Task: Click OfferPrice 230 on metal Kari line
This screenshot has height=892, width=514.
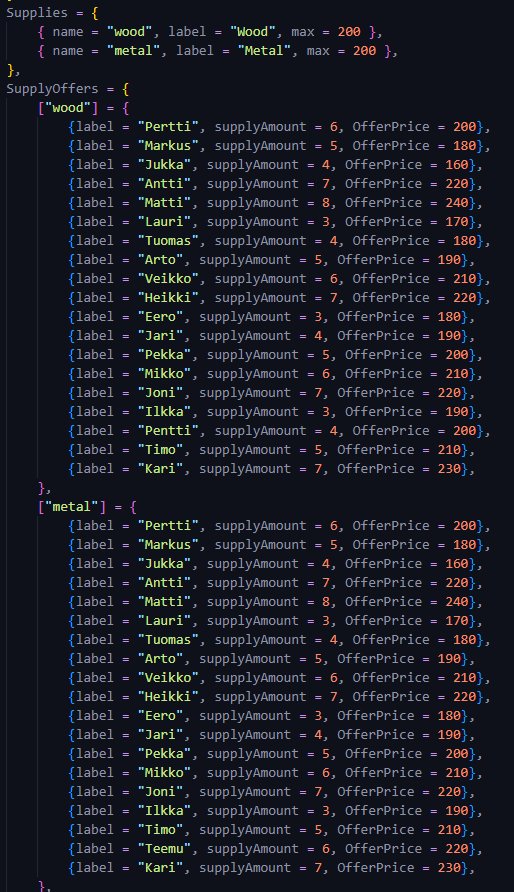Action: coord(449,868)
